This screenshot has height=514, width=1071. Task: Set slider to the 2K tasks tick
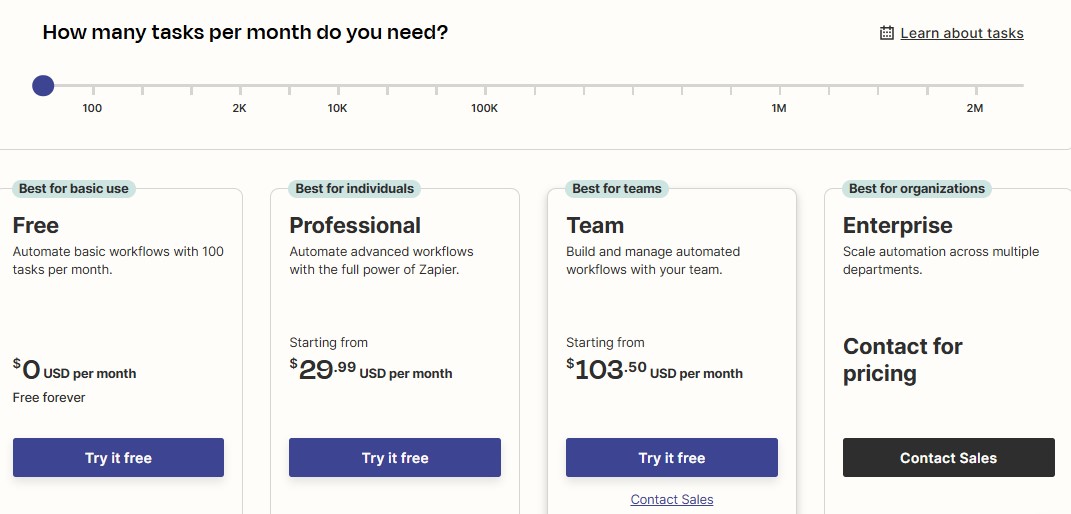[x=240, y=89]
